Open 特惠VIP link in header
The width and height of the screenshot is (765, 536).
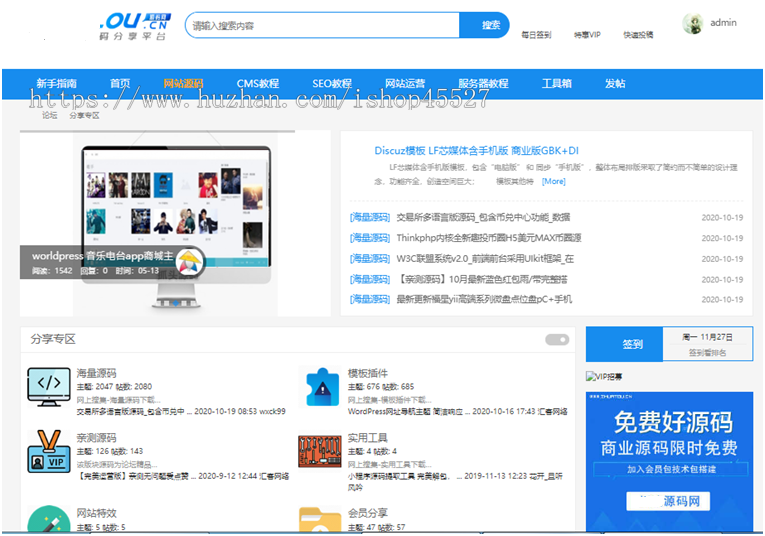587,35
